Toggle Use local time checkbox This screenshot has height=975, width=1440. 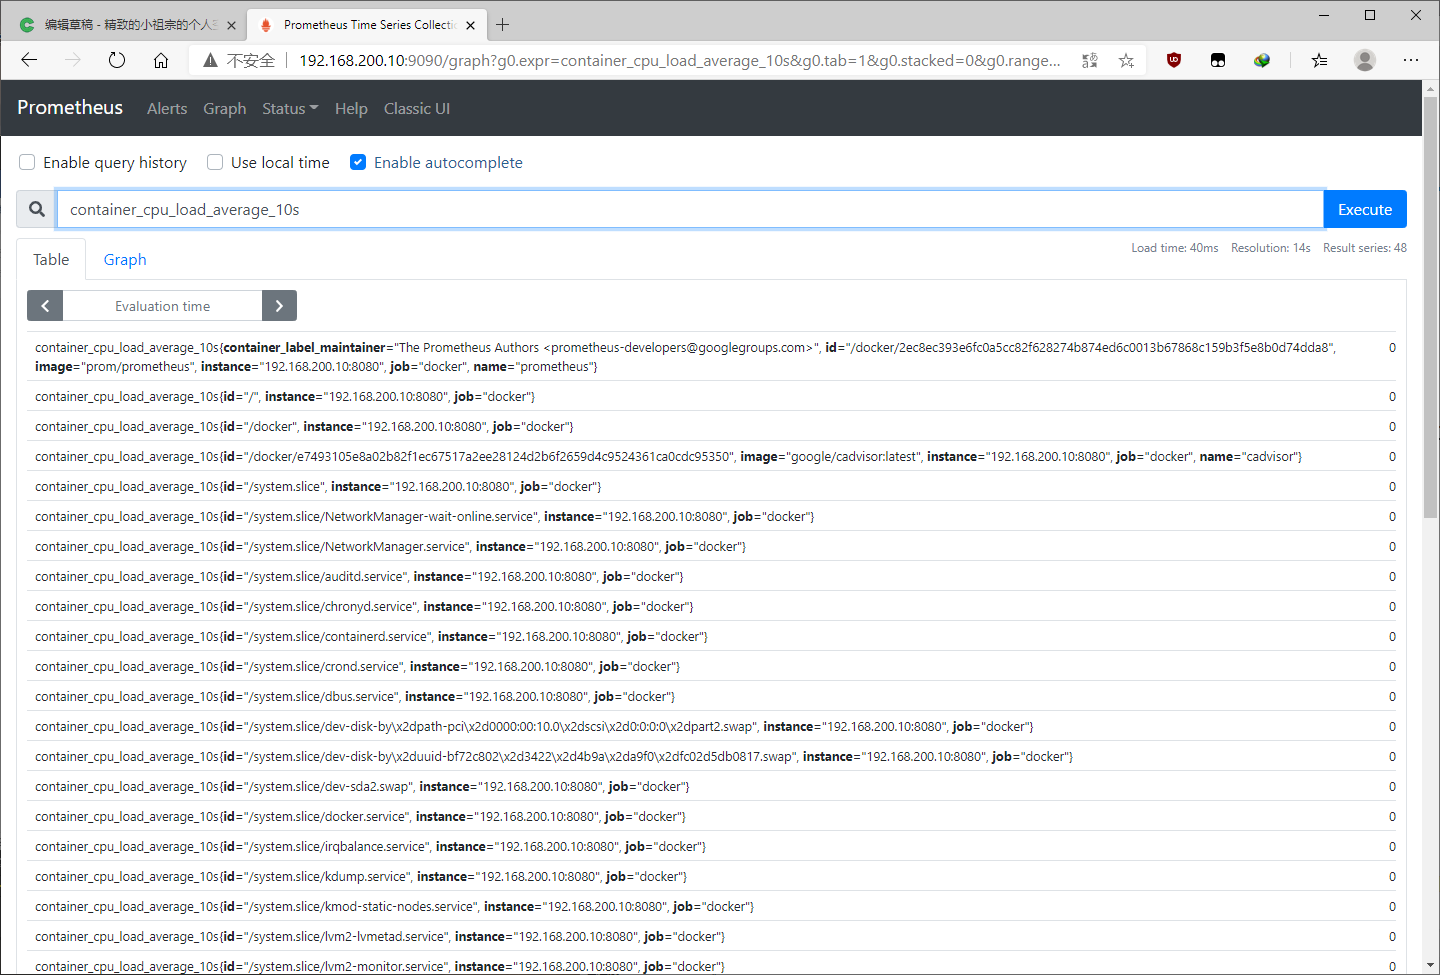(x=215, y=162)
